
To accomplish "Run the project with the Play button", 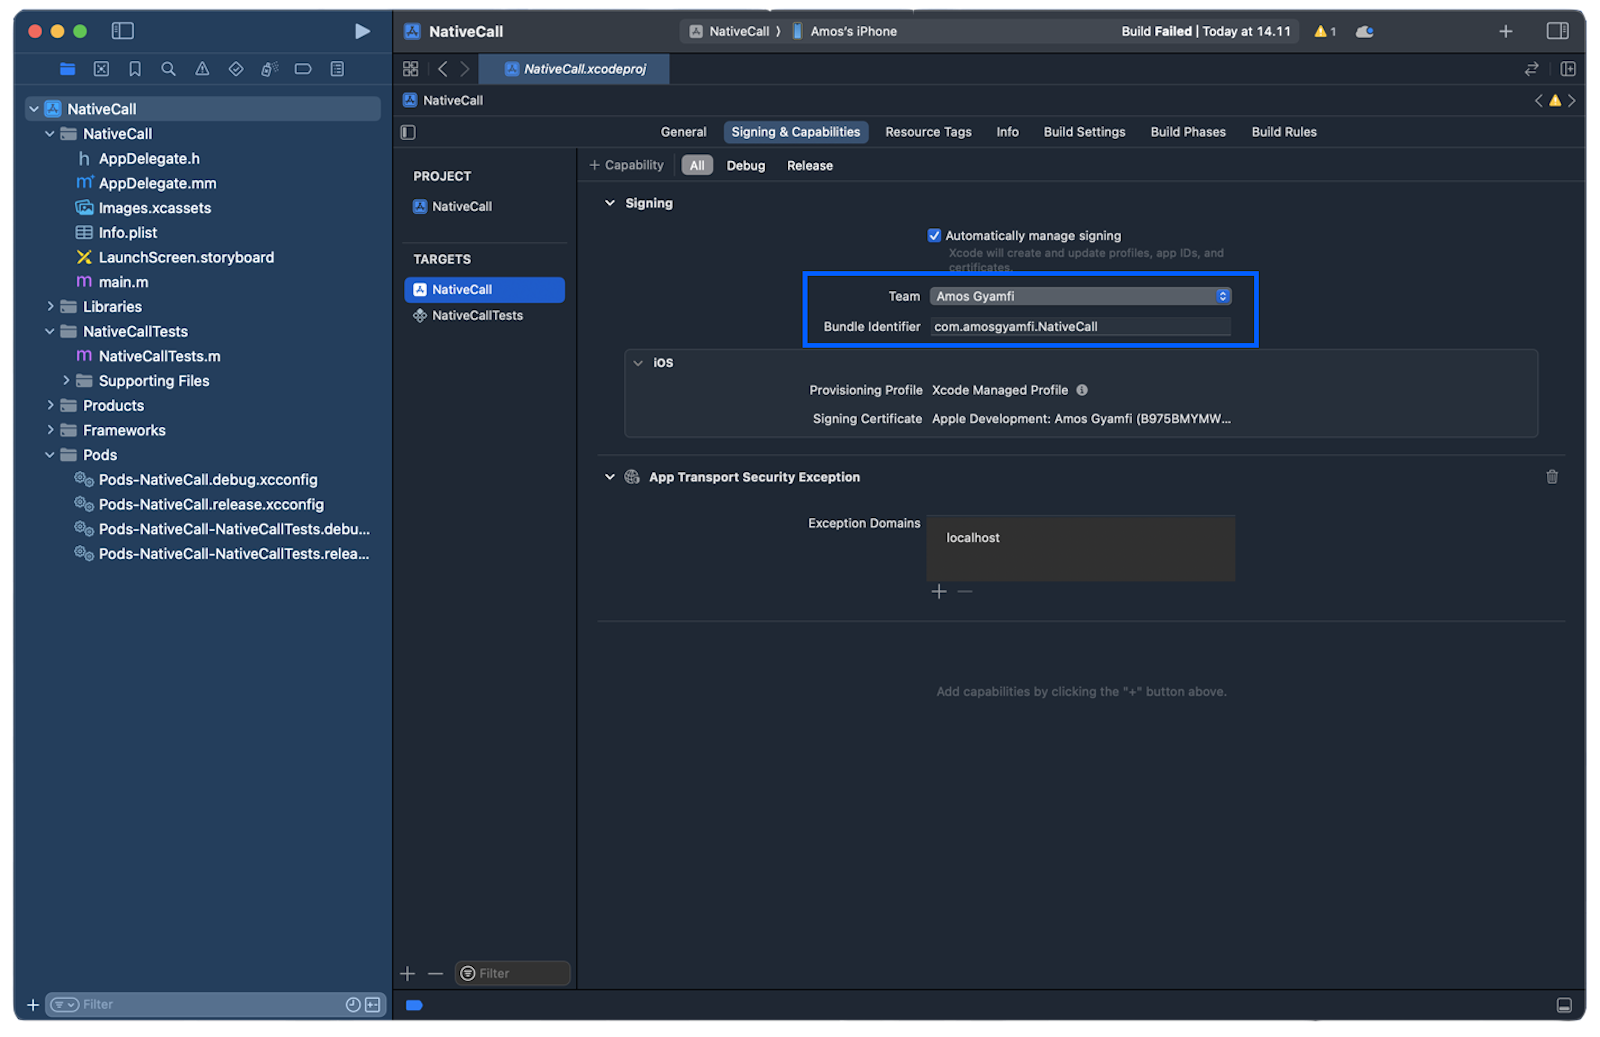I will (x=363, y=31).
